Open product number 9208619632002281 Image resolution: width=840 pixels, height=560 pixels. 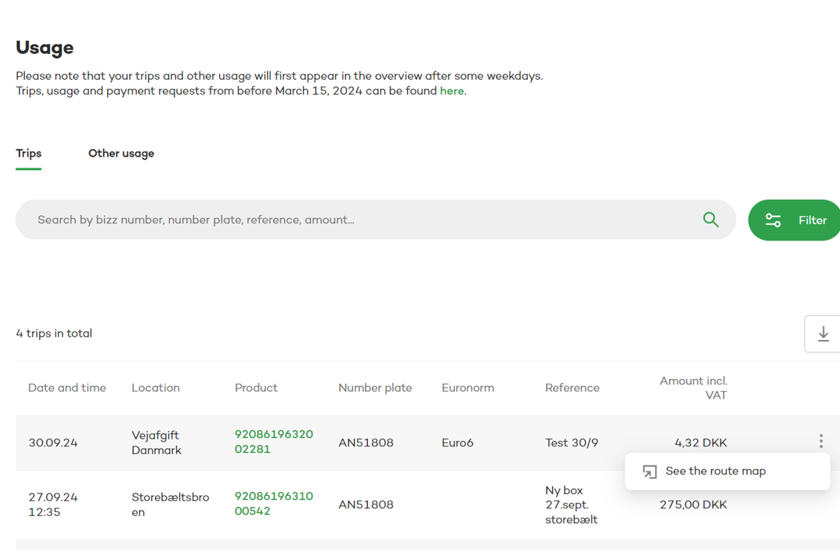pyautogui.click(x=273, y=442)
